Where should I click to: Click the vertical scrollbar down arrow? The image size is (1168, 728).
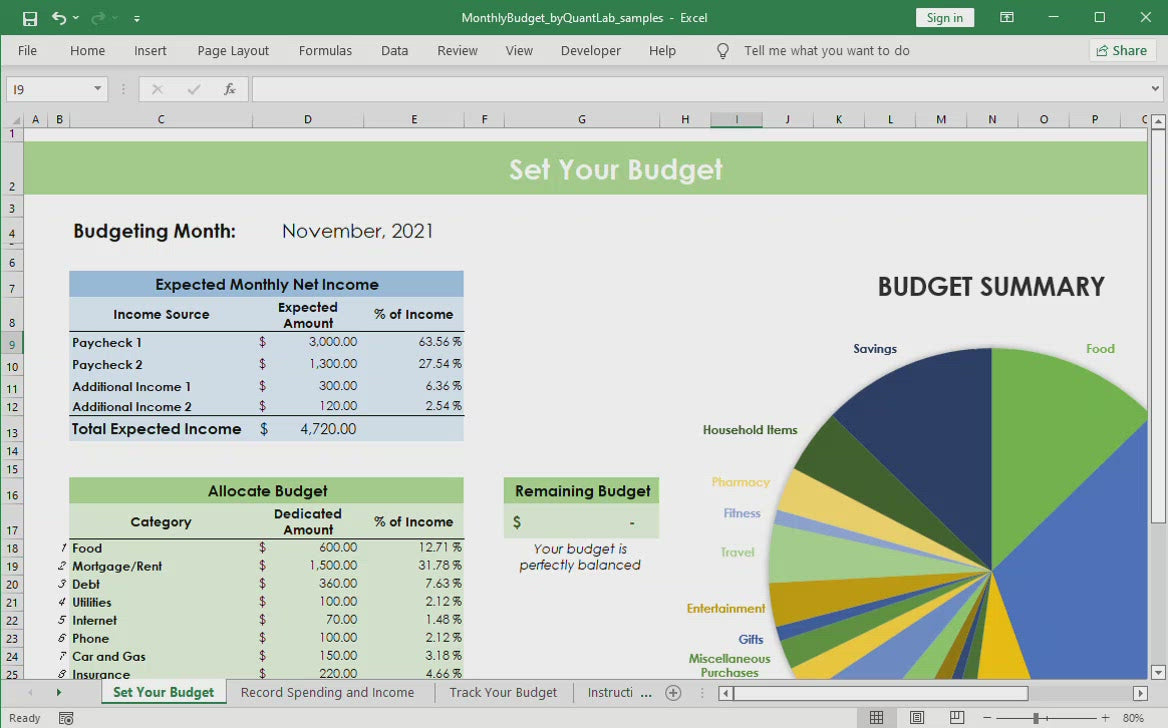[x=1158, y=673]
